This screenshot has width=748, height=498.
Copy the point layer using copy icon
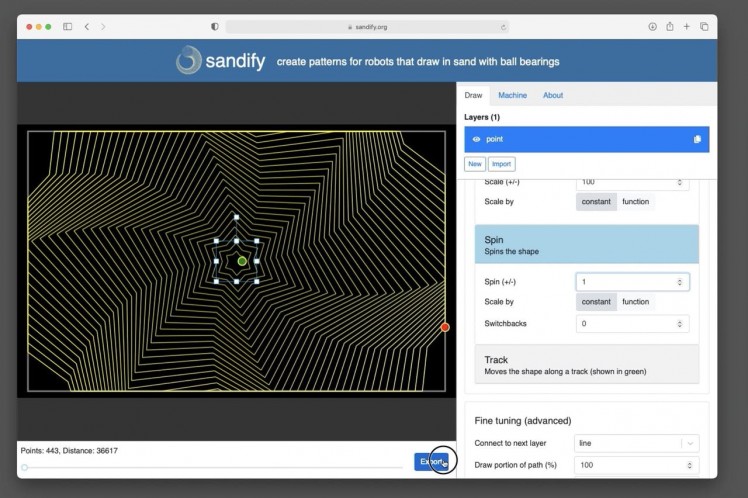pyautogui.click(x=697, y=139)
